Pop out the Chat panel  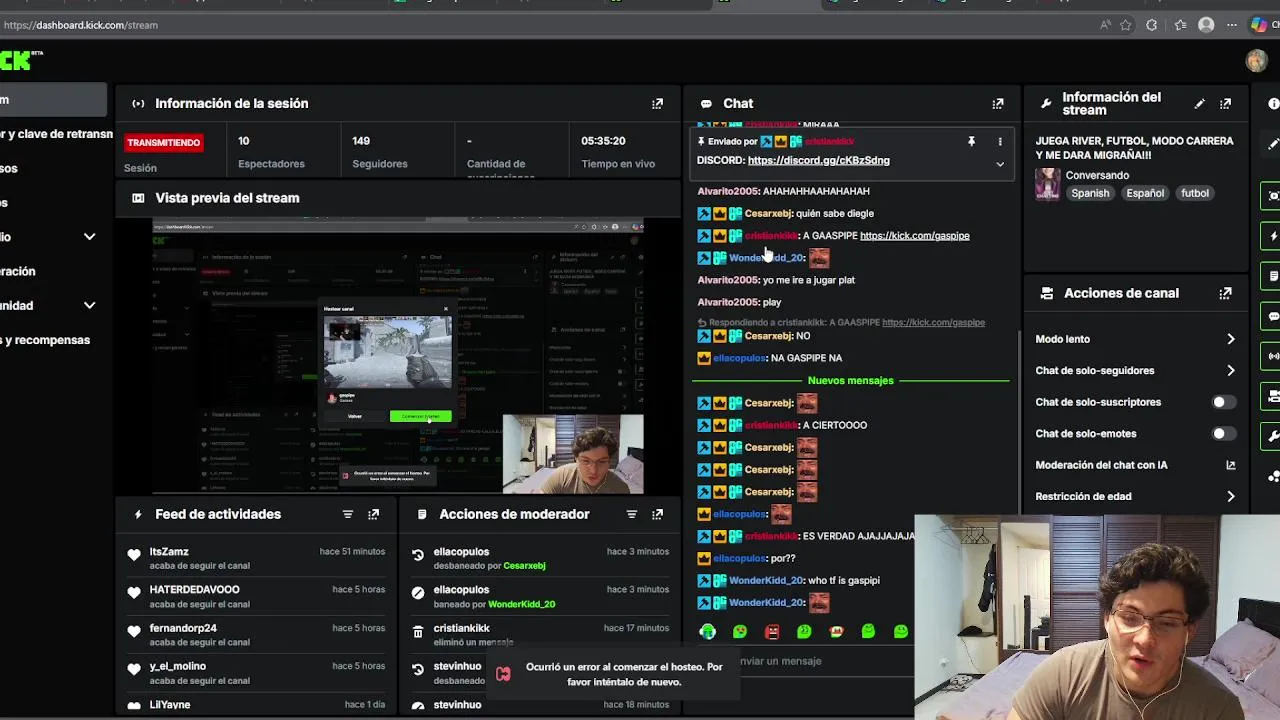[x=997, y=104]
